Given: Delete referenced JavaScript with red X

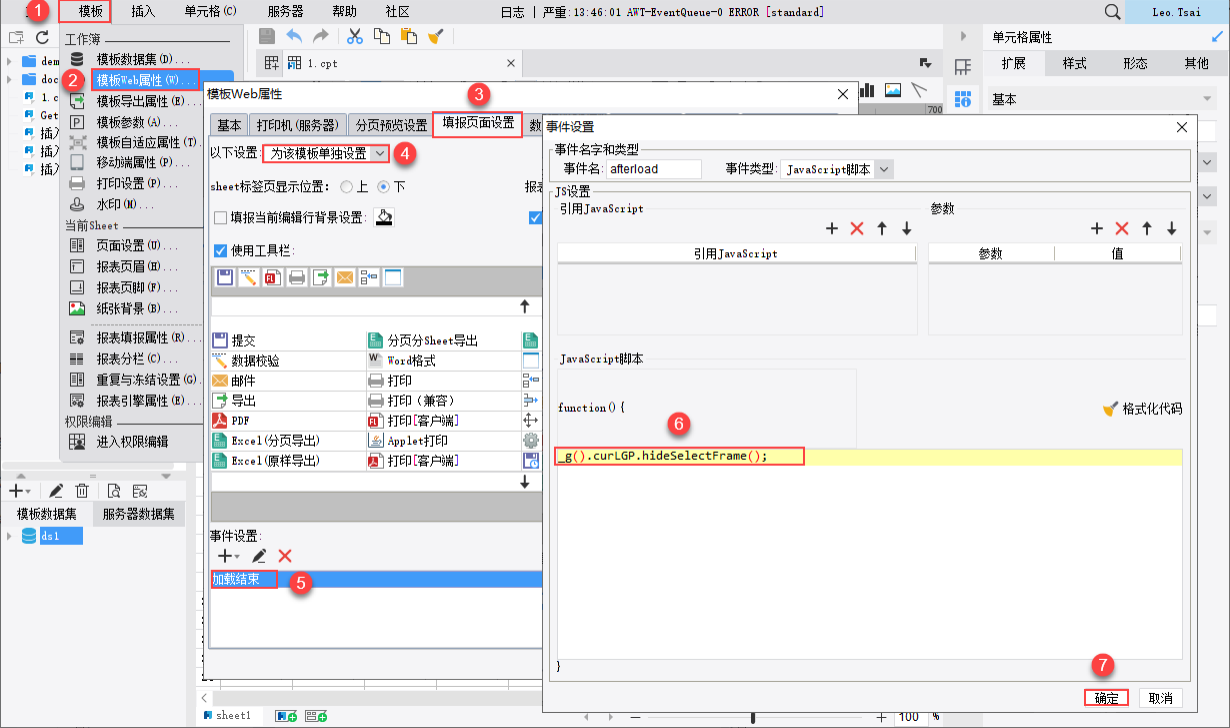Looking at the screenshot, I should (857, 228).
